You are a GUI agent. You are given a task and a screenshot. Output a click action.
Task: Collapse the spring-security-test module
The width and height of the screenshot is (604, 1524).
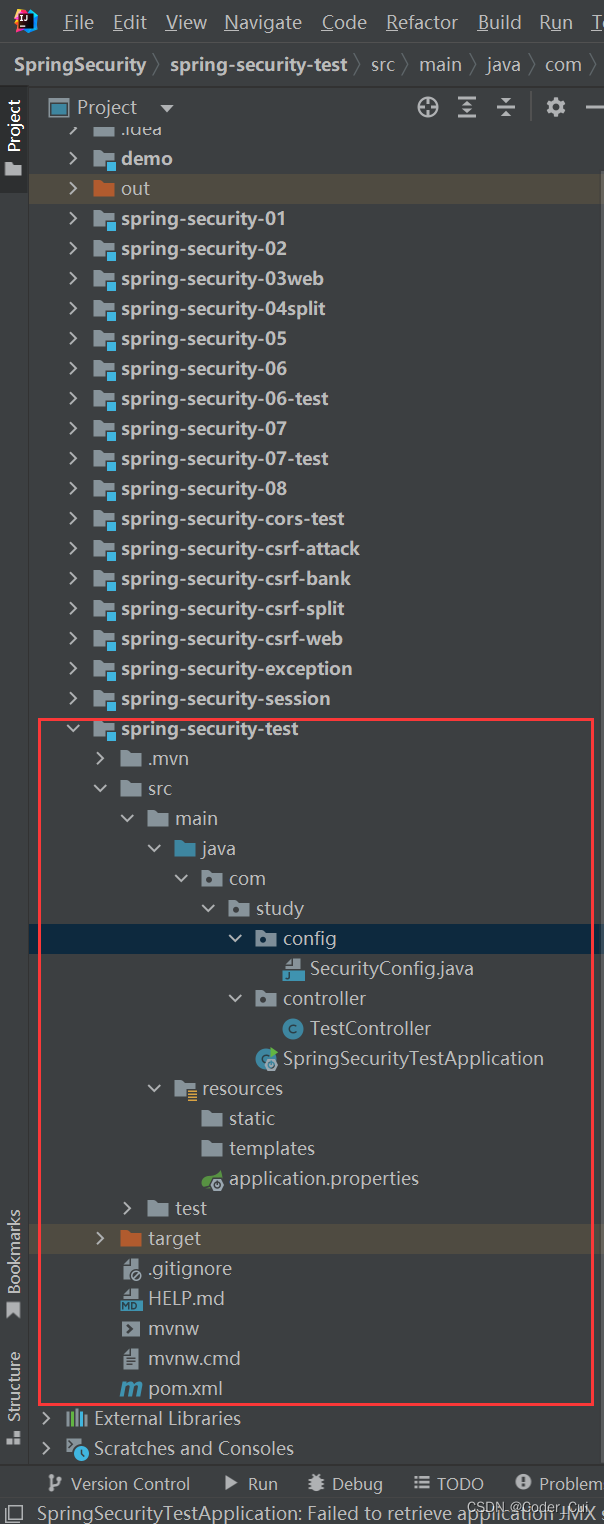click(72, 728)
